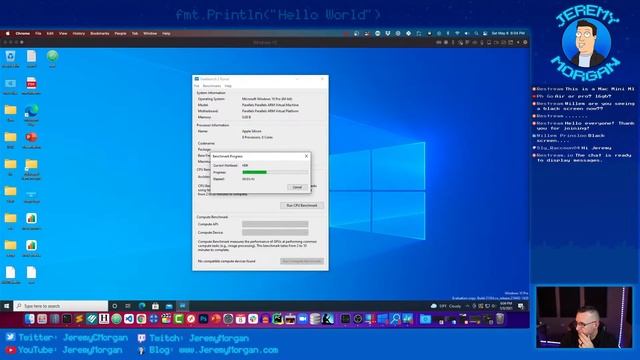Image resolution: width=640 pixels, height=360 pixels.
Task: Open Task View in the Windows taskbar
Action: click(128, 306)
